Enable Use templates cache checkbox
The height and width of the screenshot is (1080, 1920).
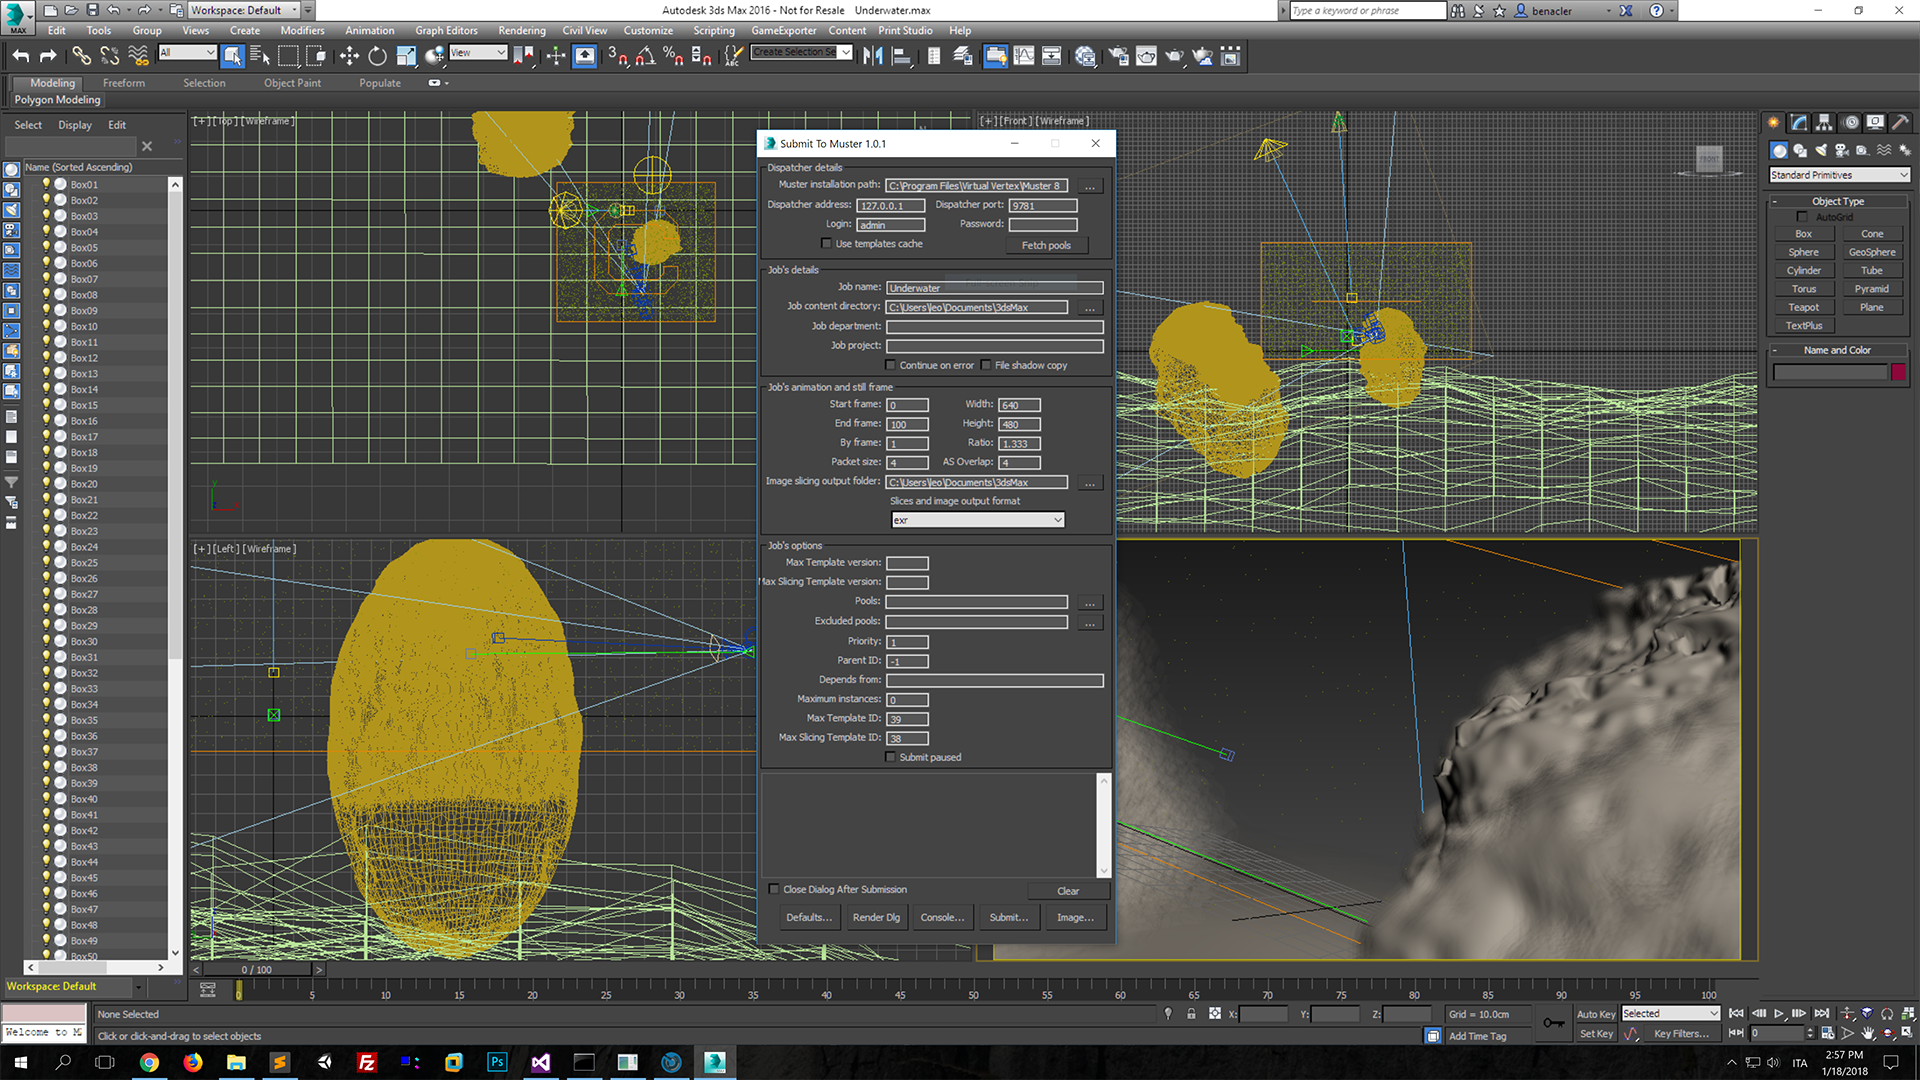tap(826, 244)
